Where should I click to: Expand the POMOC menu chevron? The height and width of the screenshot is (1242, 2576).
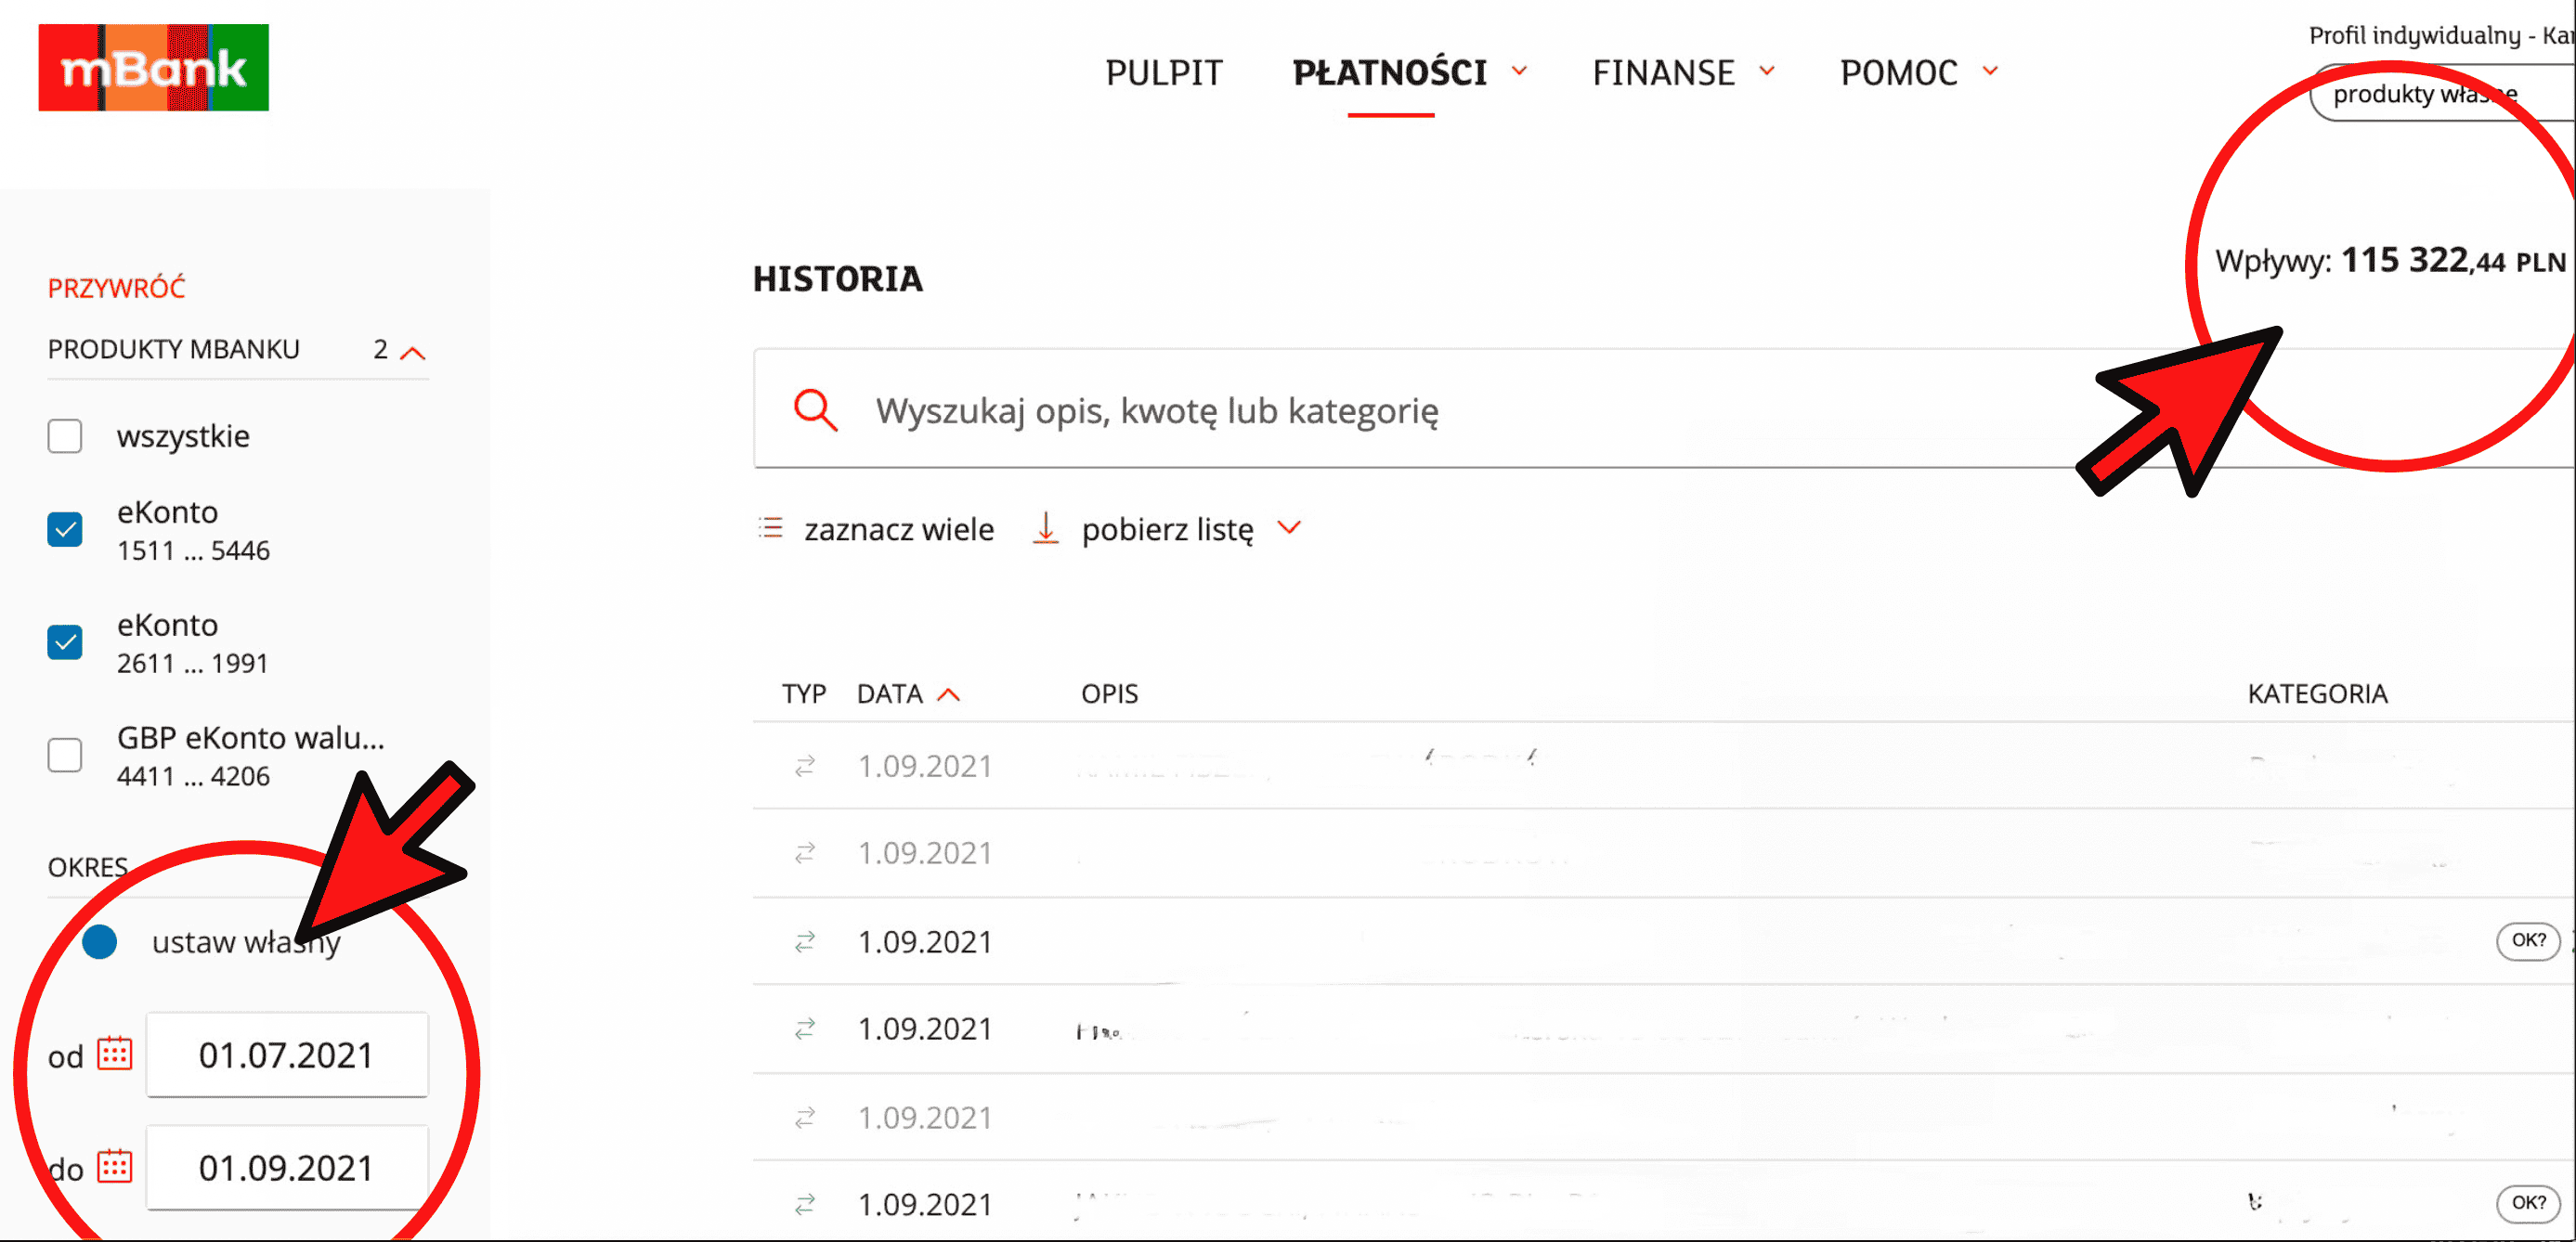[1990, 71]
